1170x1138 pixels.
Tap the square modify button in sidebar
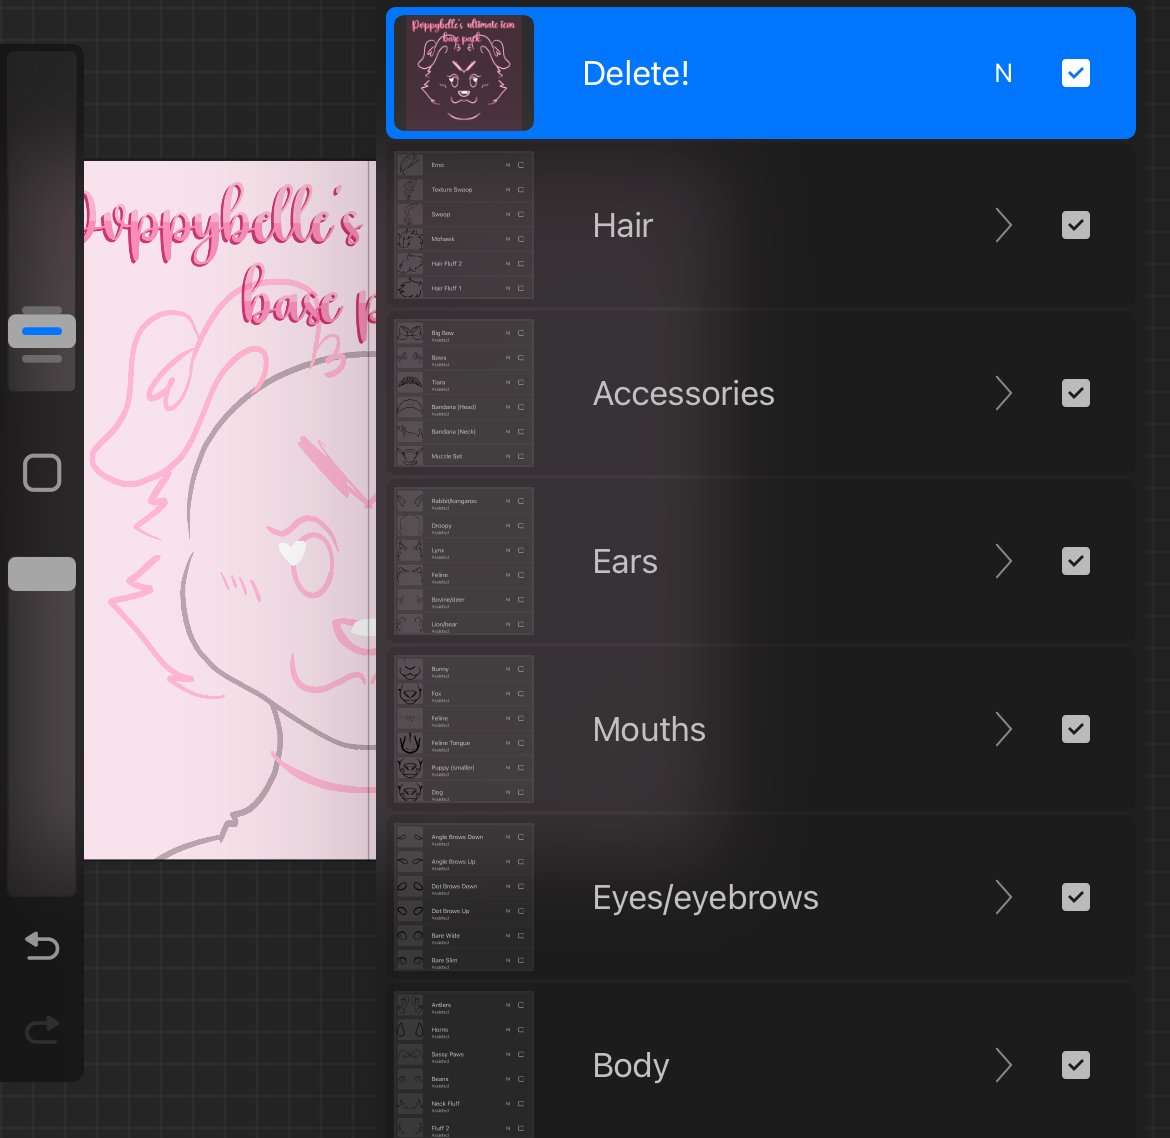(42, 472)
